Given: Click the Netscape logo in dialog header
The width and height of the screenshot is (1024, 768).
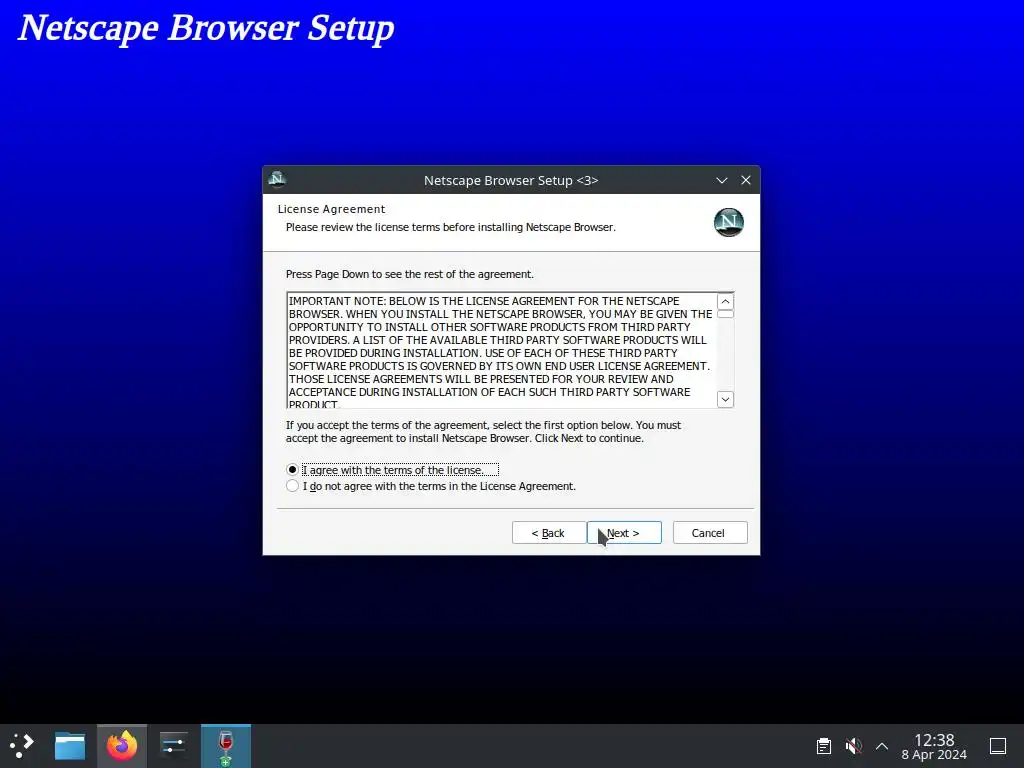Looking at the screenshot, I should [728, 222].
